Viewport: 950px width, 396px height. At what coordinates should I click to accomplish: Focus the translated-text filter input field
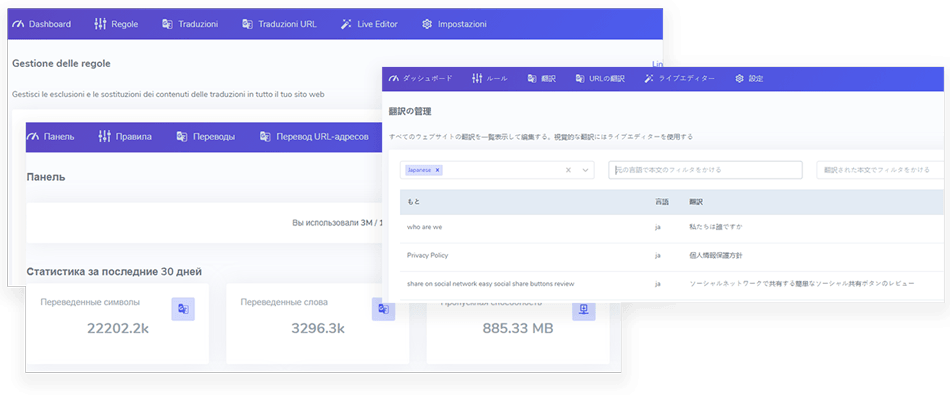[x=883, y=170]
